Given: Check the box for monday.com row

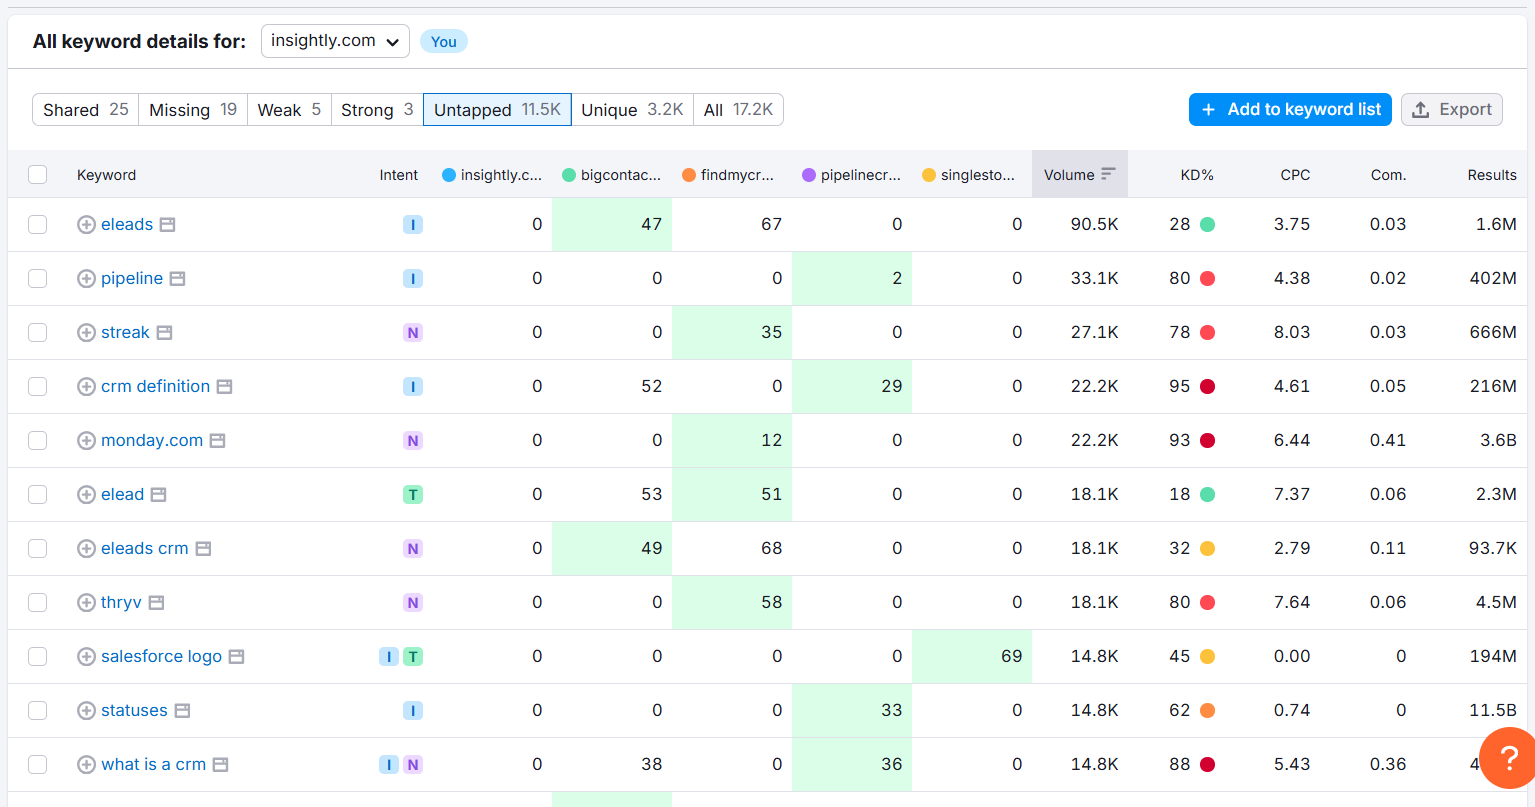Looking at the screenshot, I should (x=38, y=441).
